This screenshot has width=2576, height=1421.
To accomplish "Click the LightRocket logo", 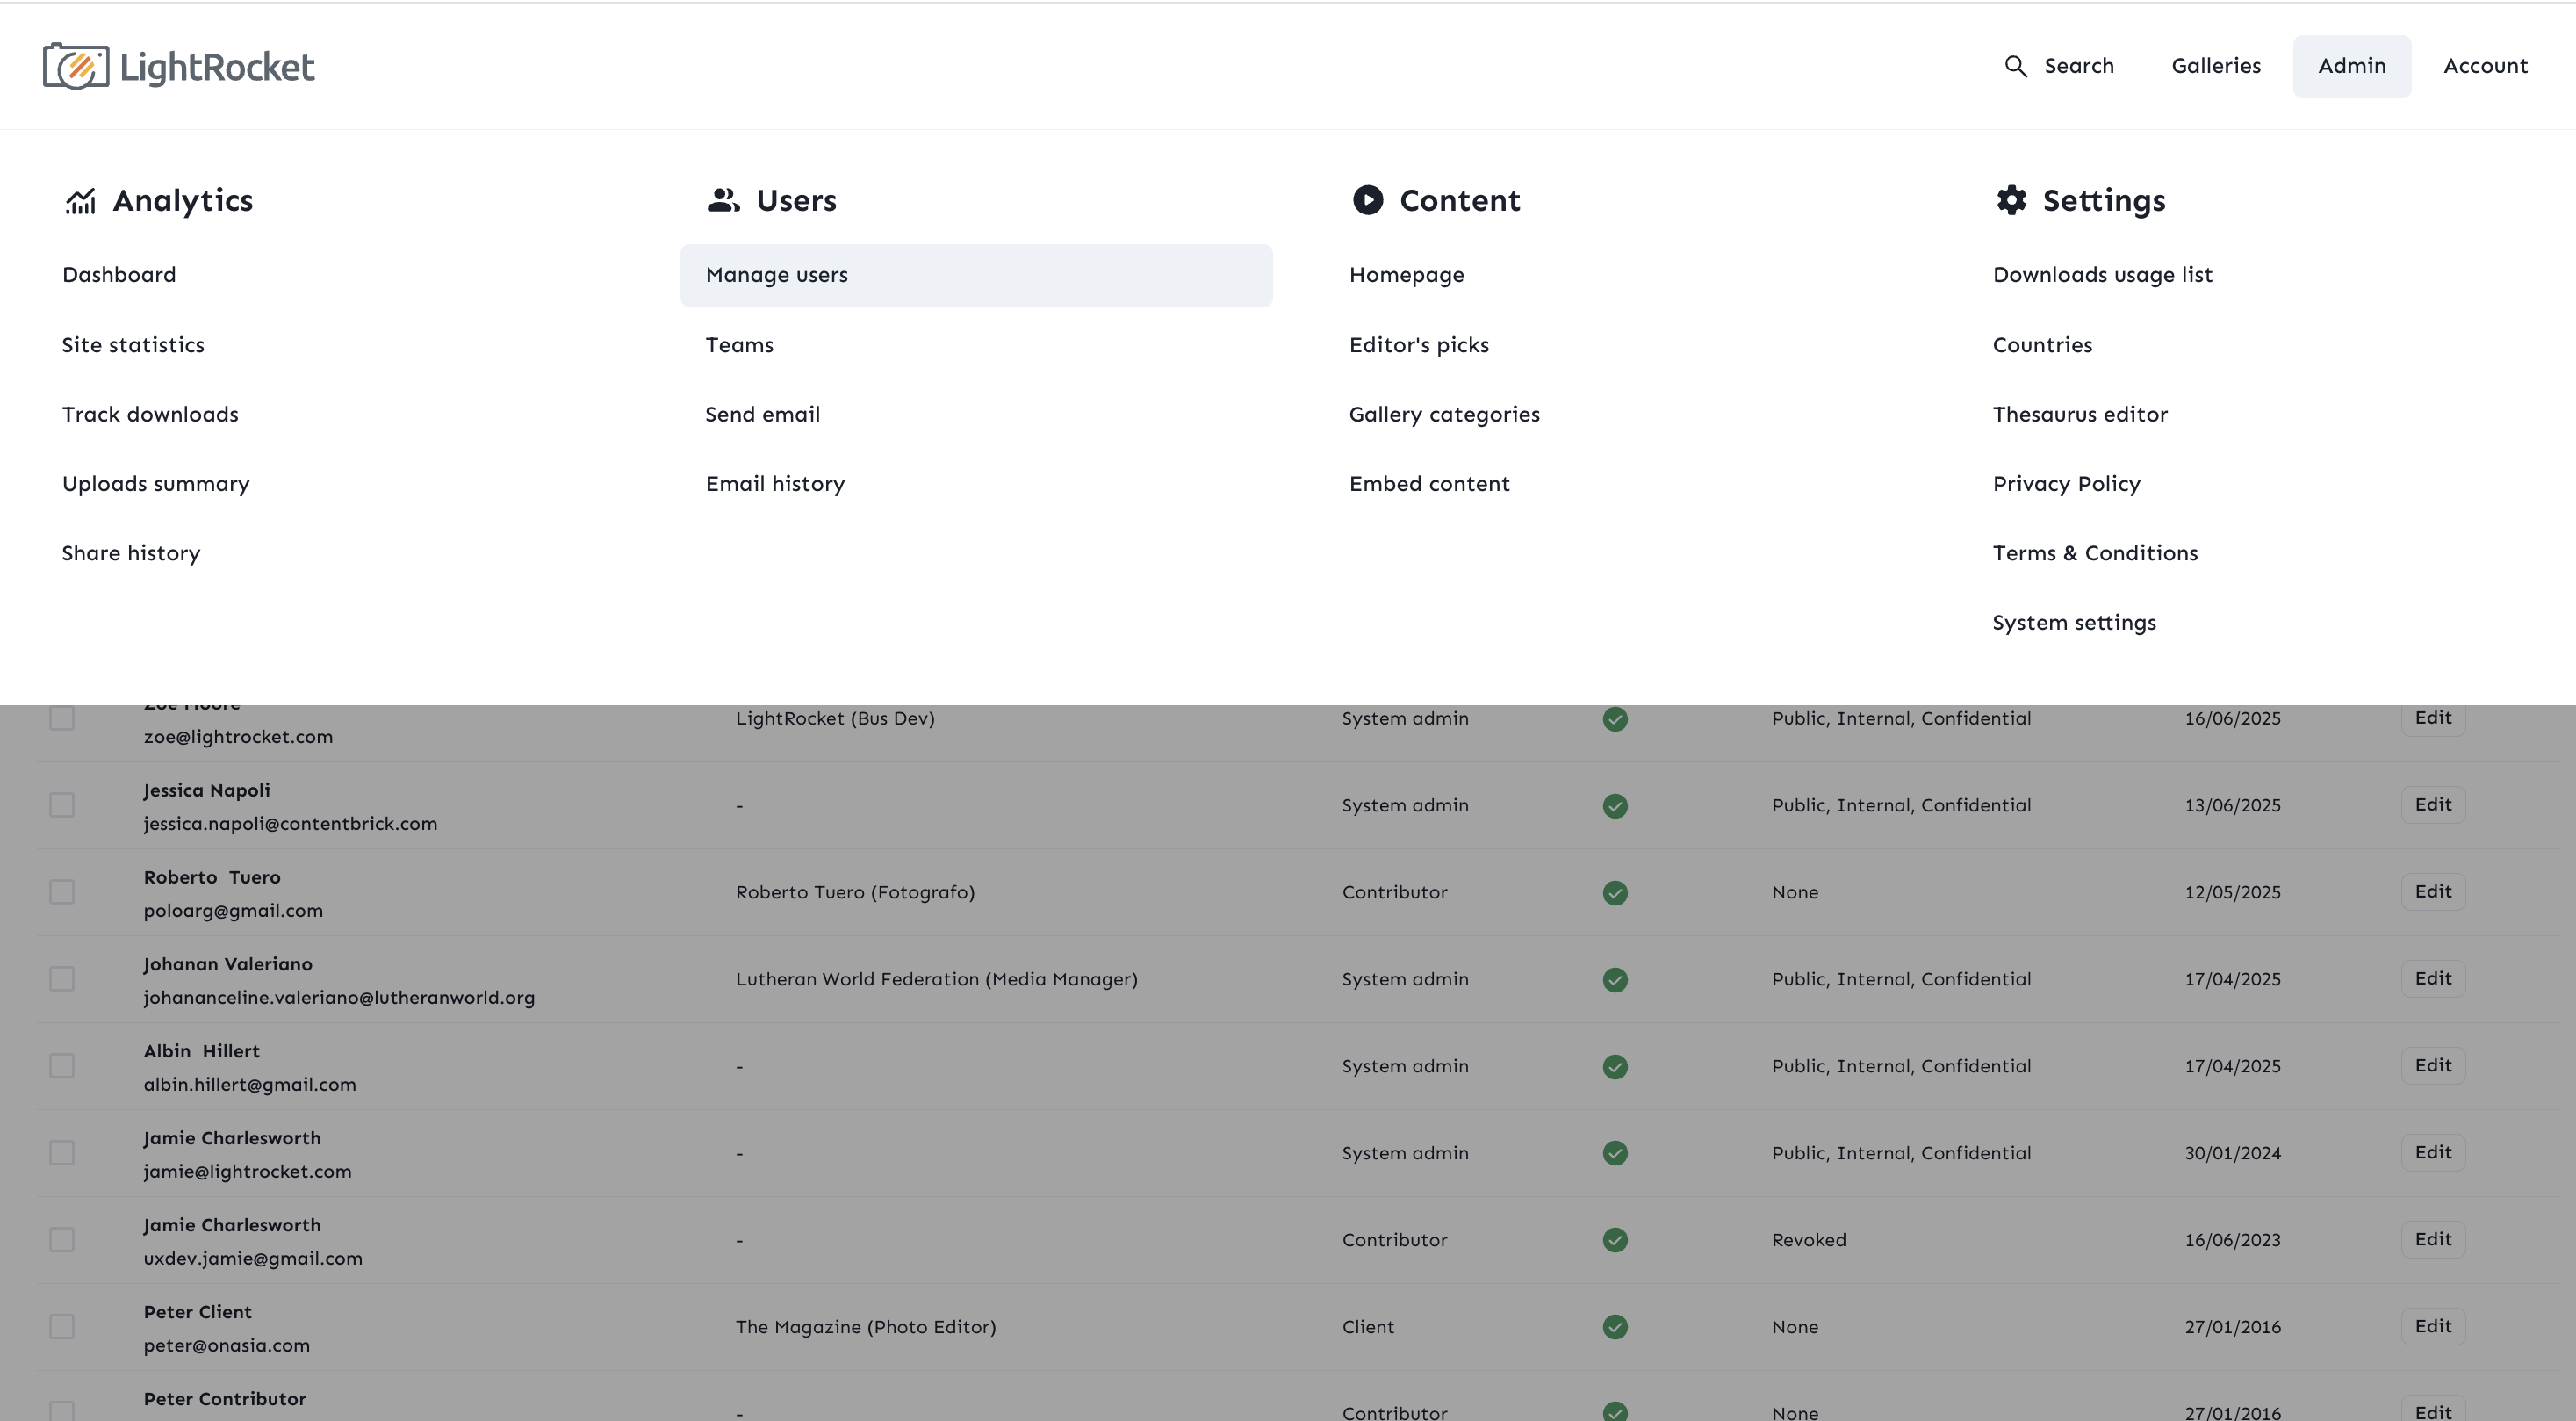I will pyautogui.click(x=178, y=66).
